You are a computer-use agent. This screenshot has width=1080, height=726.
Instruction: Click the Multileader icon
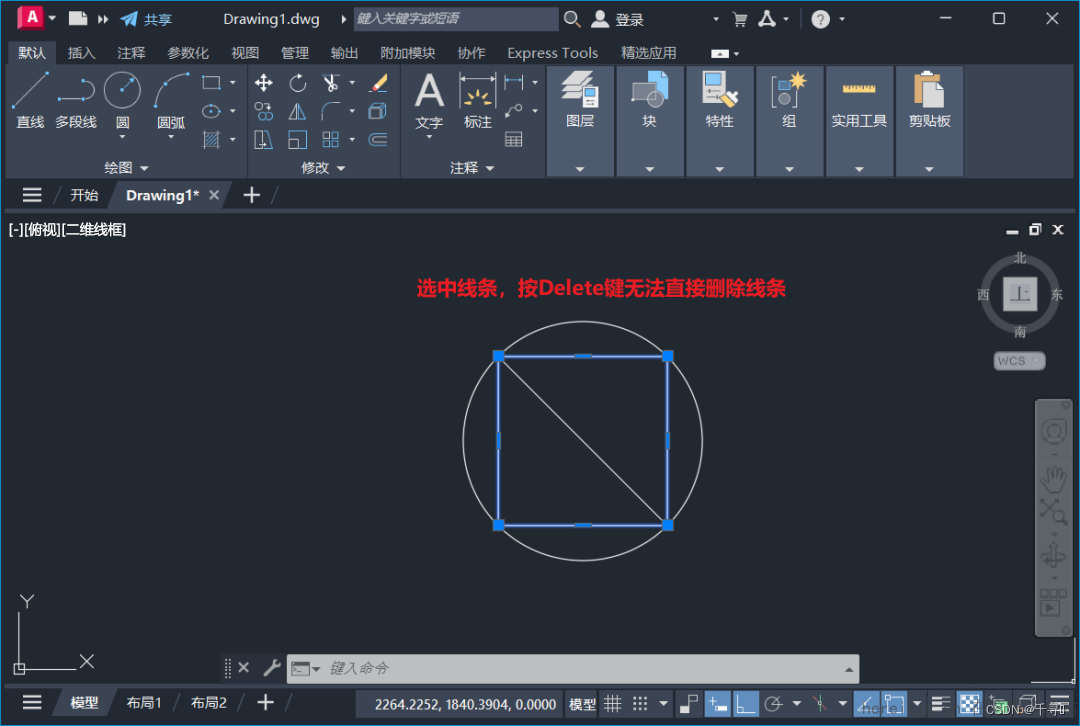514,111
